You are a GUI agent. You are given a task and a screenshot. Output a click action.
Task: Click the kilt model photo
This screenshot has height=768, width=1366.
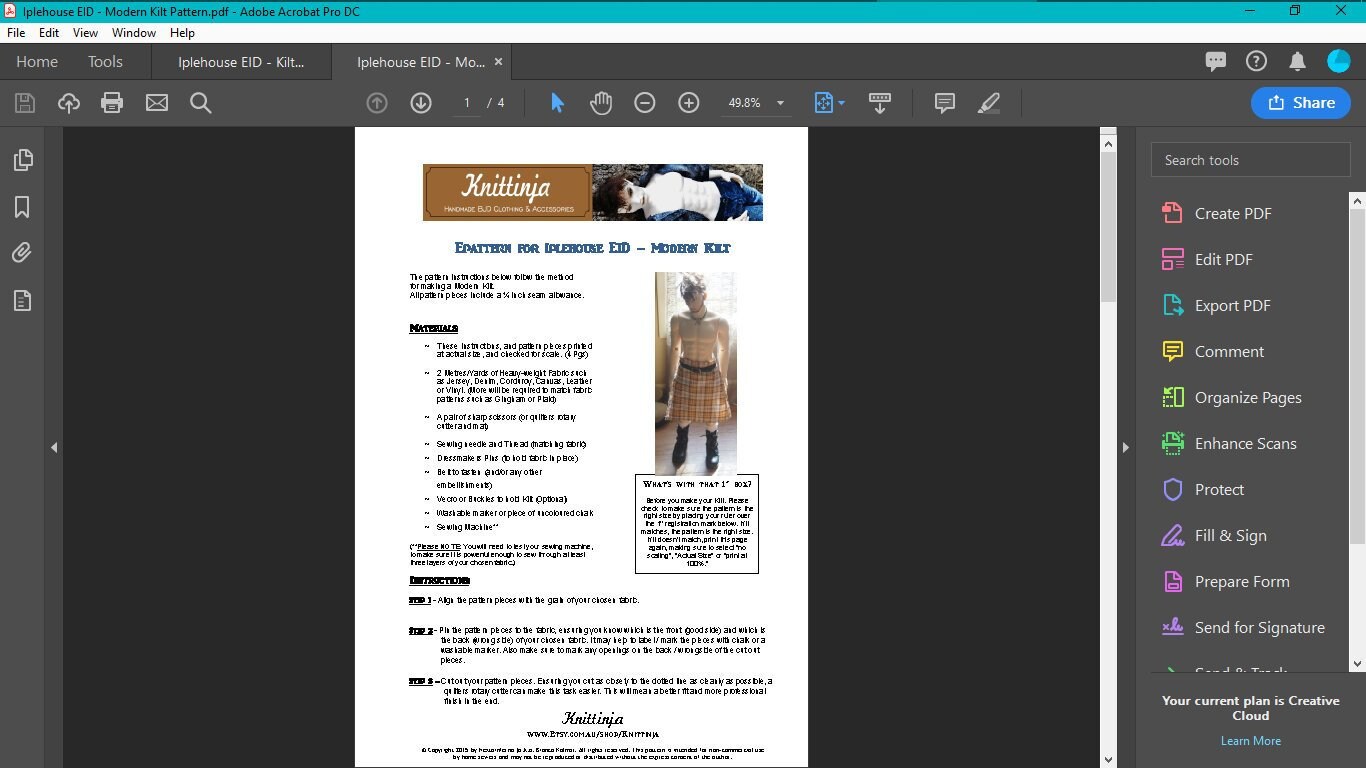pos(695,373)
